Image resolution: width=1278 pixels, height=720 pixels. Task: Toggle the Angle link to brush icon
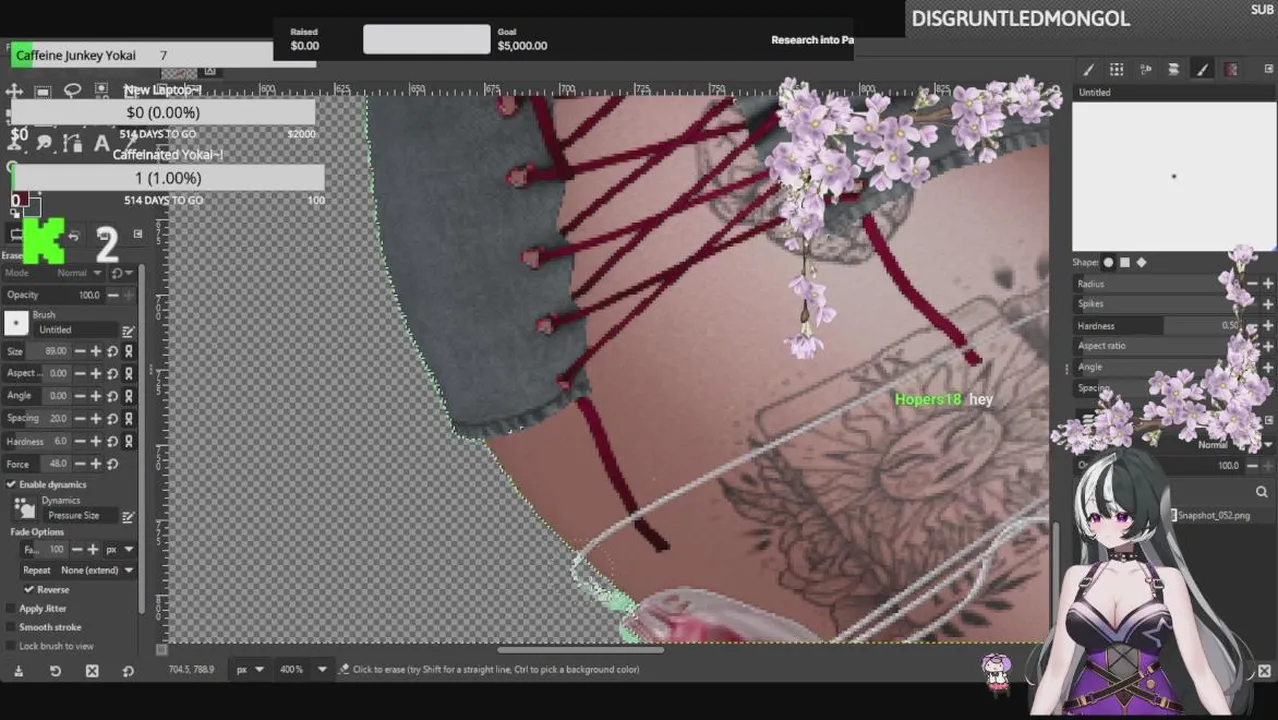pyautogui.click(x=128, y=396)
